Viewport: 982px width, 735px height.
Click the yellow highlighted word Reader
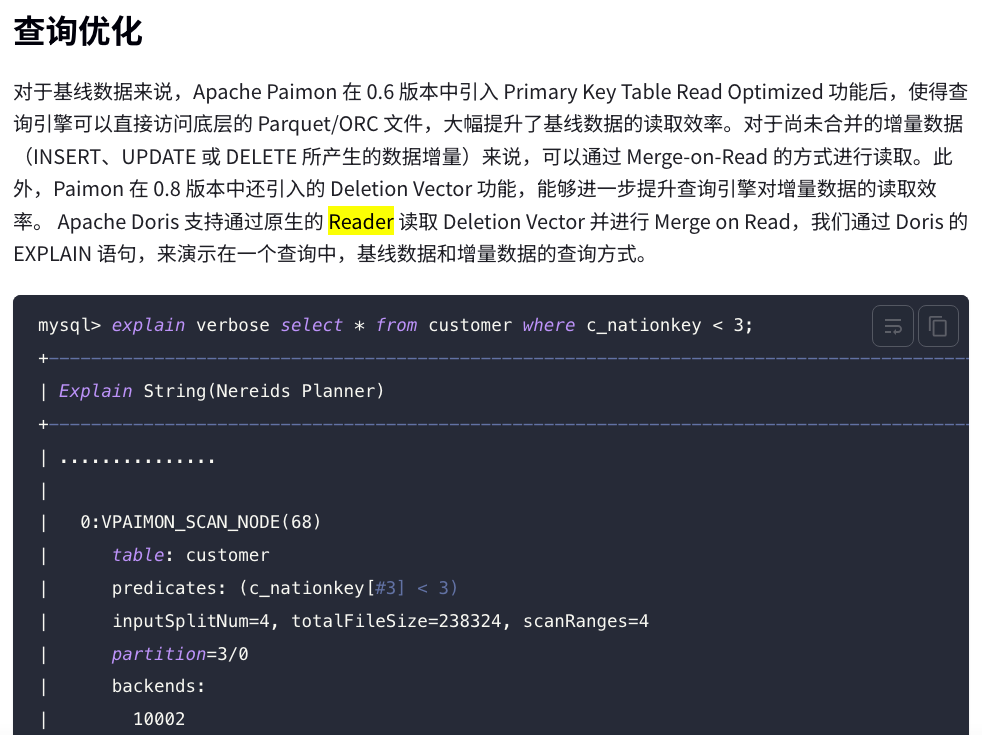point(361,221)
